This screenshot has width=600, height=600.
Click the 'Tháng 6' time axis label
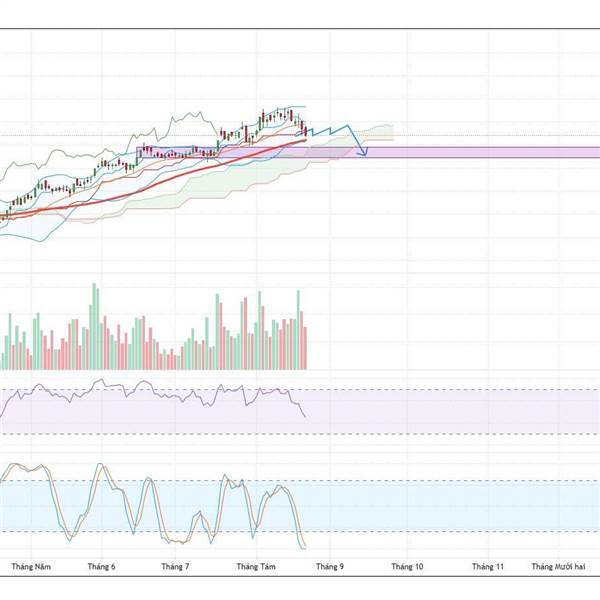101,566
